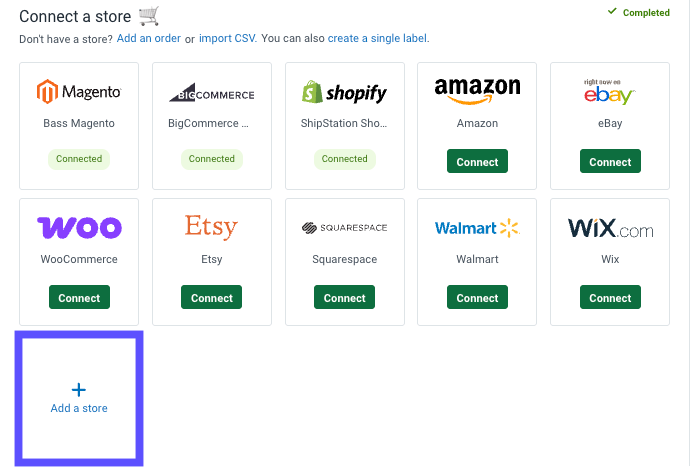Screen dimensions: 691x467
Task: Click the Amazon logo
Action: pyautogui.click(x=477, y=90)
